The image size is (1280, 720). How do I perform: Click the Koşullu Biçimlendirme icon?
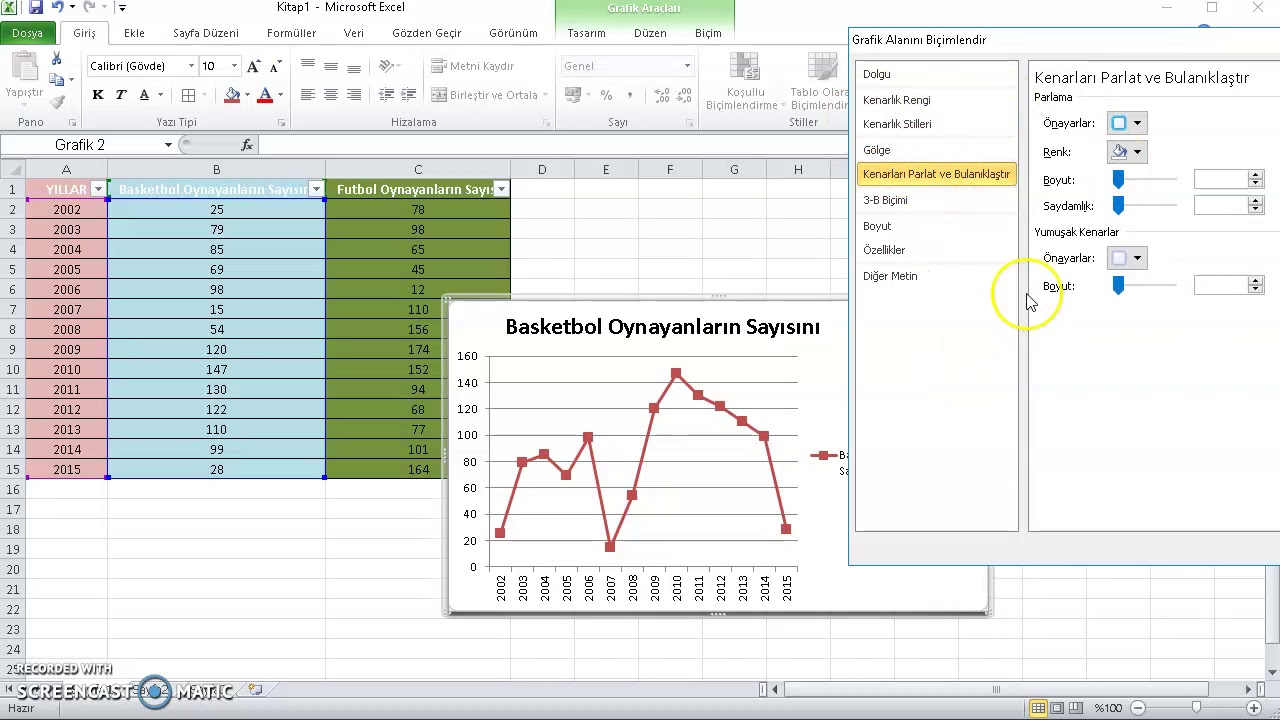coord(744,67)
